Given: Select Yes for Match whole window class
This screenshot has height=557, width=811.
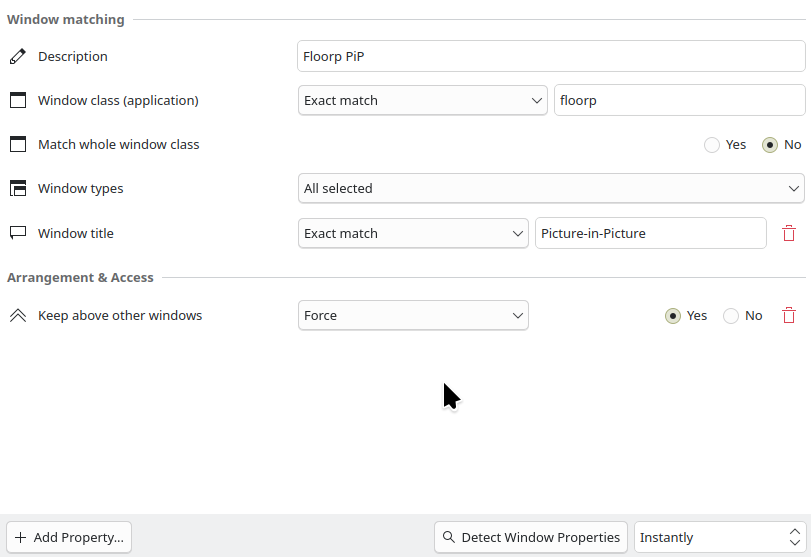Looking at the screenshot, I should [x=712, y=145].
